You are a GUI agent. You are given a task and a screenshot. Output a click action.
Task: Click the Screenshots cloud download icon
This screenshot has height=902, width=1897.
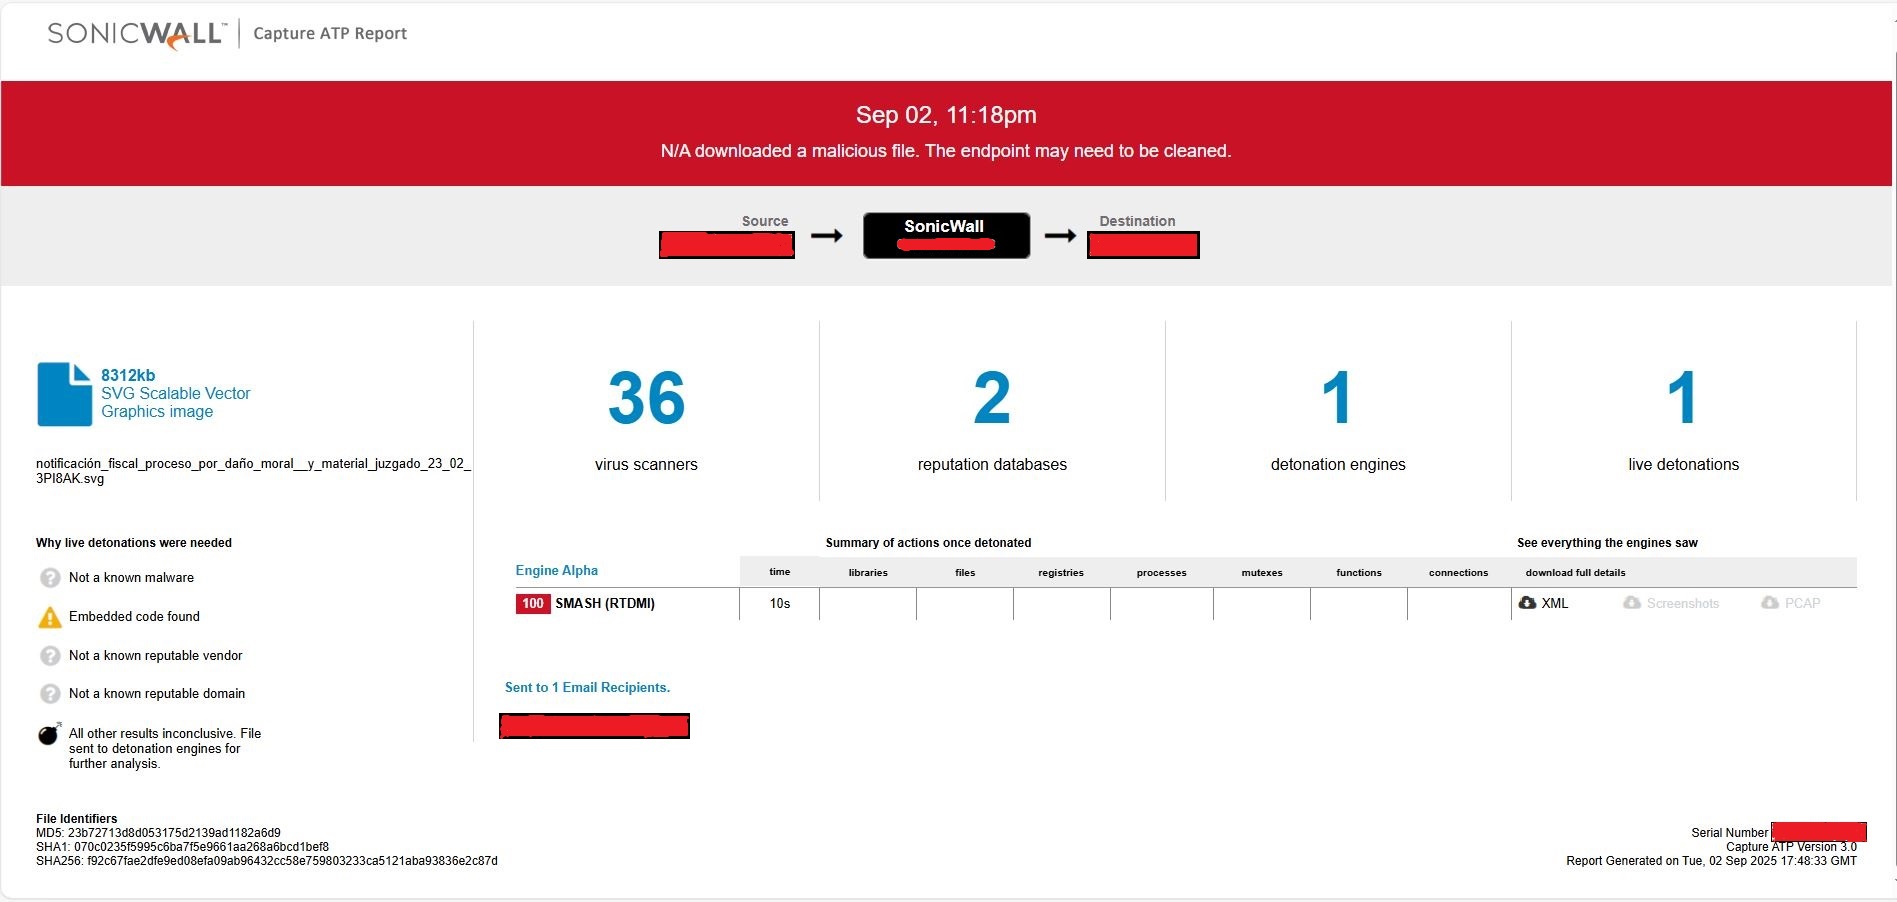tap(1632, 603)
